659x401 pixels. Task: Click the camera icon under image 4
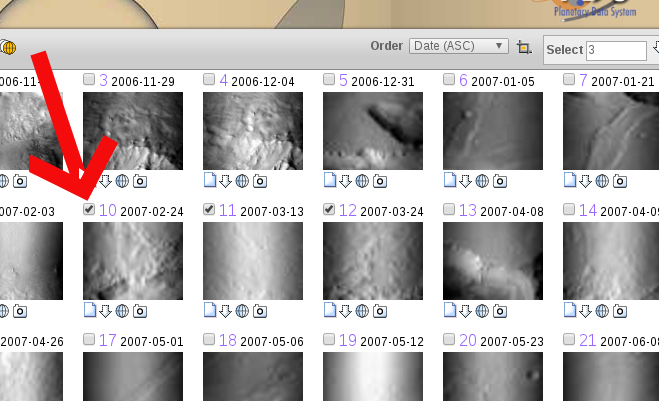260,181
